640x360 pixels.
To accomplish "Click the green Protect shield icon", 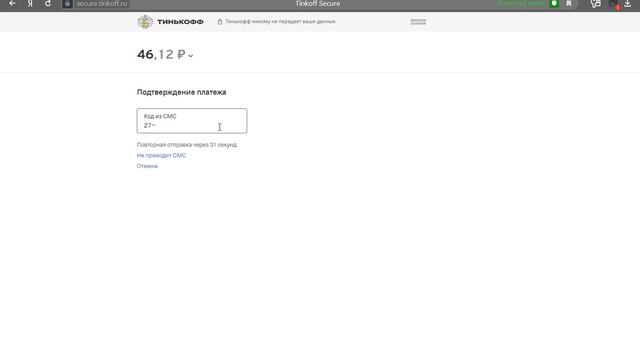I will coord(554,3).
